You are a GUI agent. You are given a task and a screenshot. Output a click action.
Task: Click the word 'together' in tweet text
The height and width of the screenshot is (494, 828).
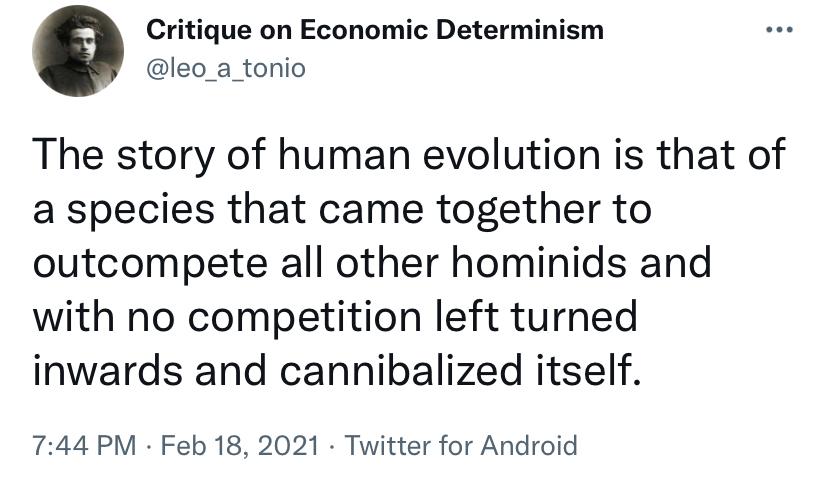(x=519, y=211)
